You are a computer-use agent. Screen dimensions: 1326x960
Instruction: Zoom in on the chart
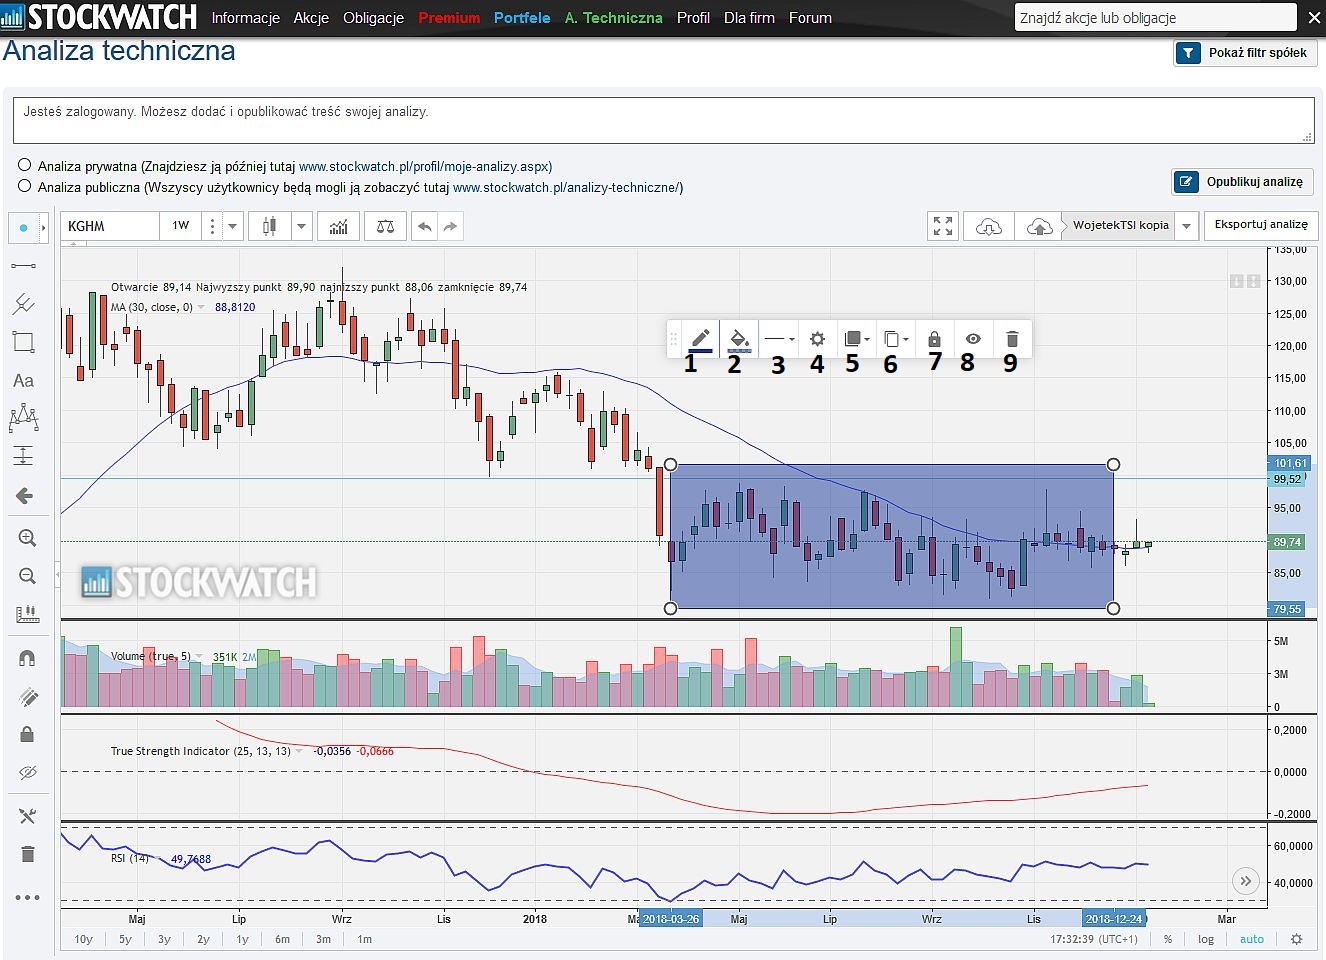click(27, 538)
